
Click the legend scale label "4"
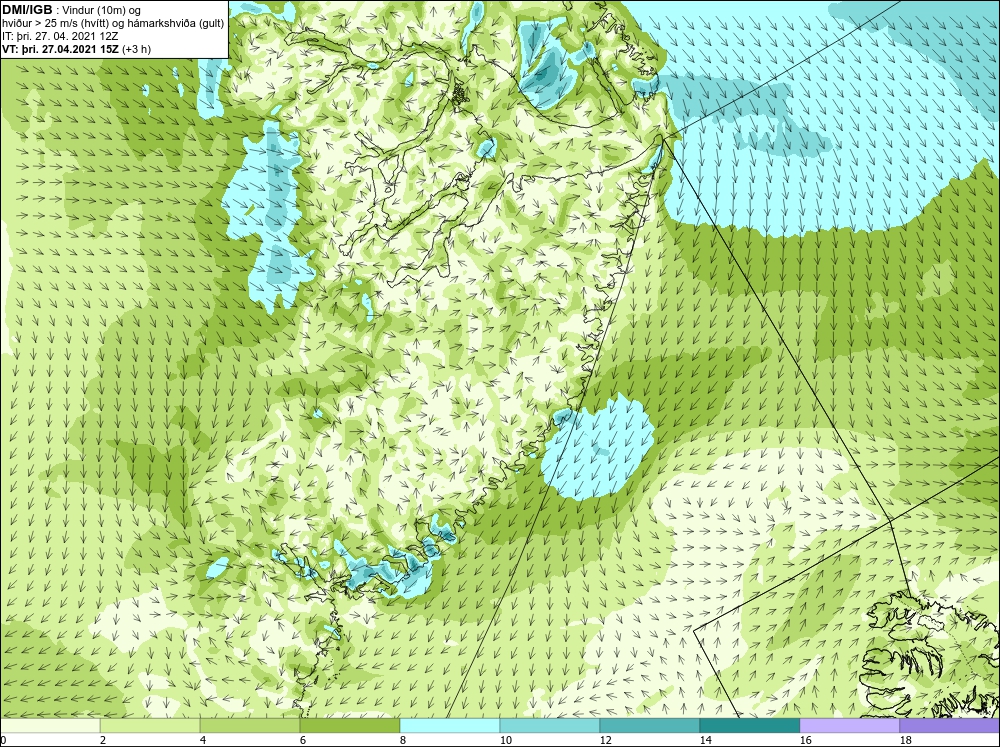(x=203, y=740)
